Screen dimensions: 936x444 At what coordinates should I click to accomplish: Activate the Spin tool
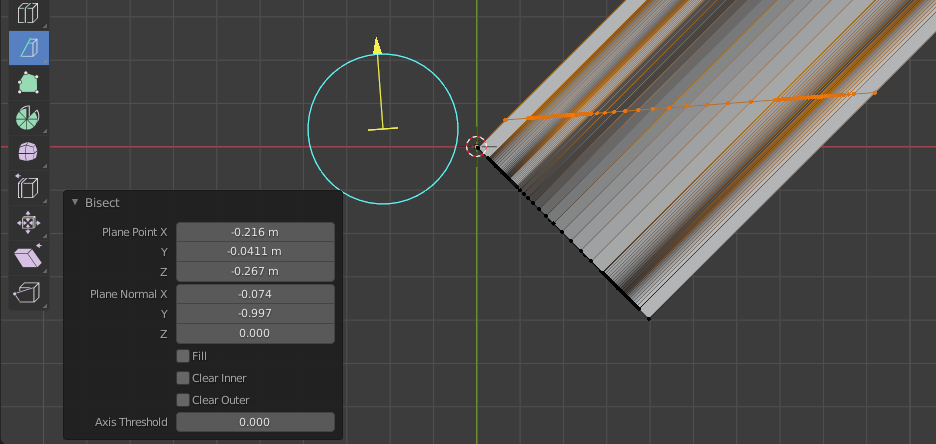pos(28,118)
